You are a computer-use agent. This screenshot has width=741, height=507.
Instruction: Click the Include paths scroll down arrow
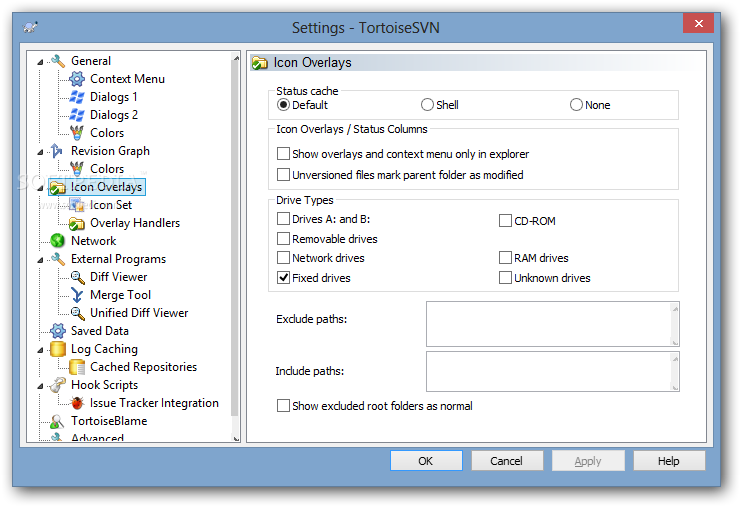(x=675, y=387)
